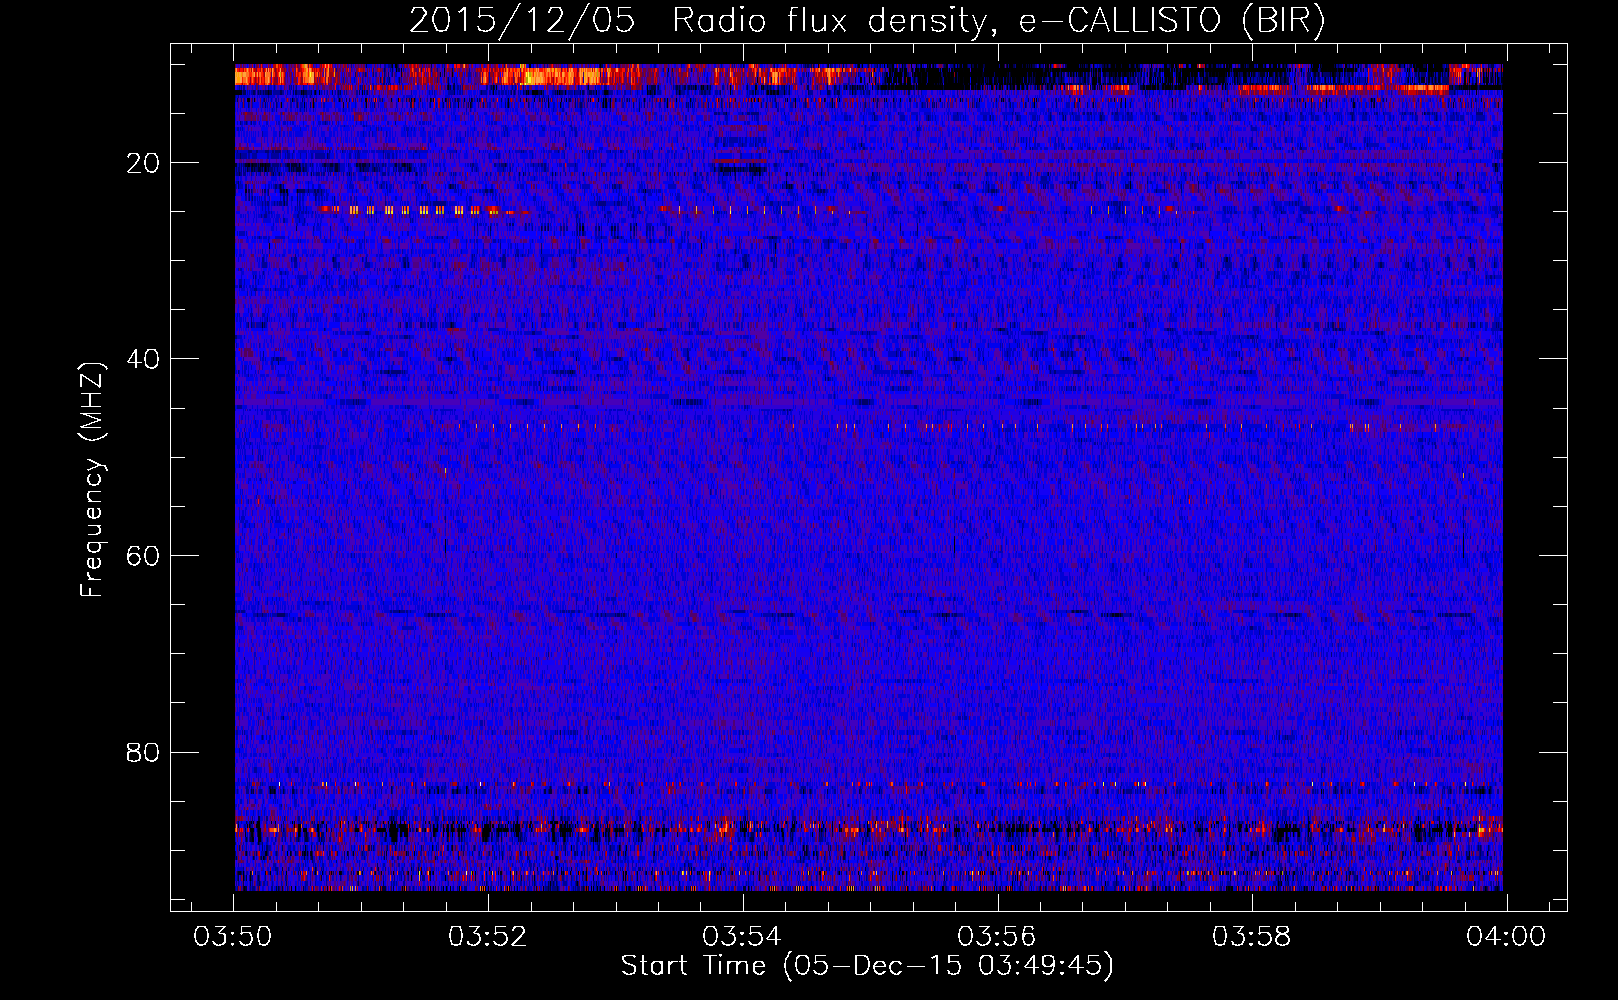Screen dimensions: 1618x1000
Task: Click the 60 MHz frequency tick label
Action: [144, 556]
